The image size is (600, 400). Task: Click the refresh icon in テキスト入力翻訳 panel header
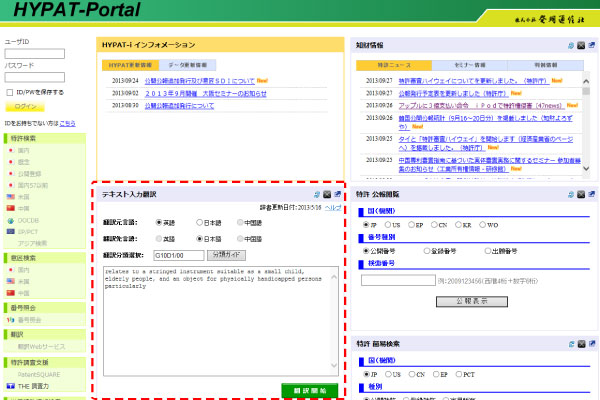point(317,193)
